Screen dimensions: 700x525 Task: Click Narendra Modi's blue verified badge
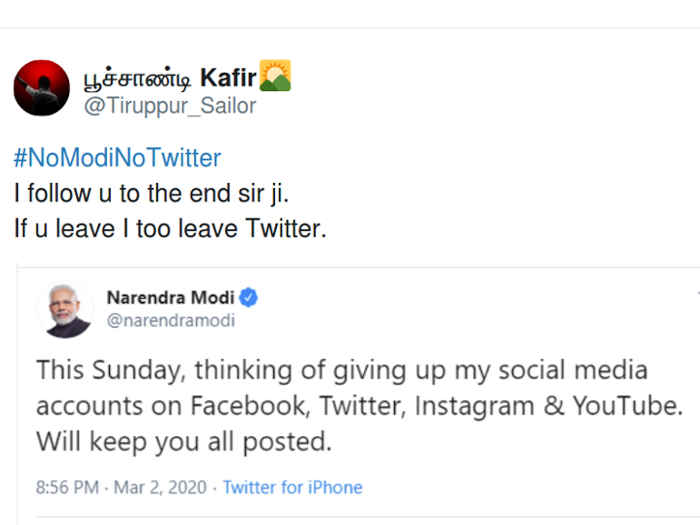pos(250,298)
